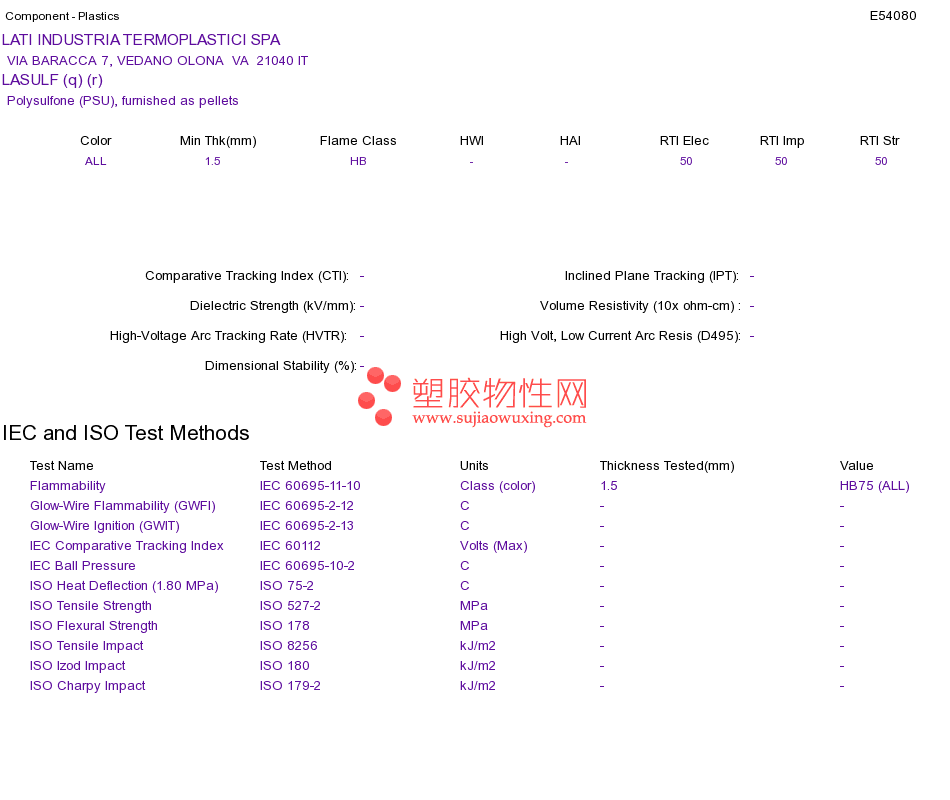Click test method ISO 75-2
Screen dimensions: 950x800
[287, 586]
